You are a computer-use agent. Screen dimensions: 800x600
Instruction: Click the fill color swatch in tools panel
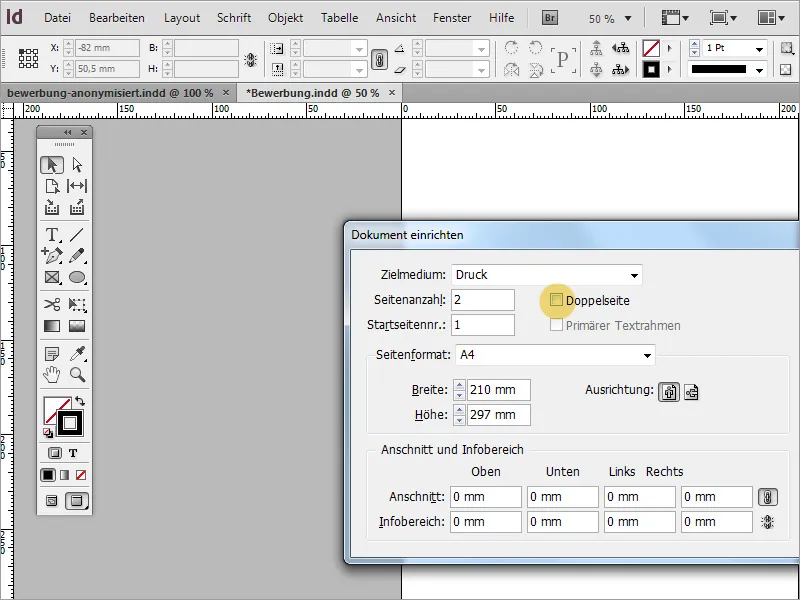point(53,407)
